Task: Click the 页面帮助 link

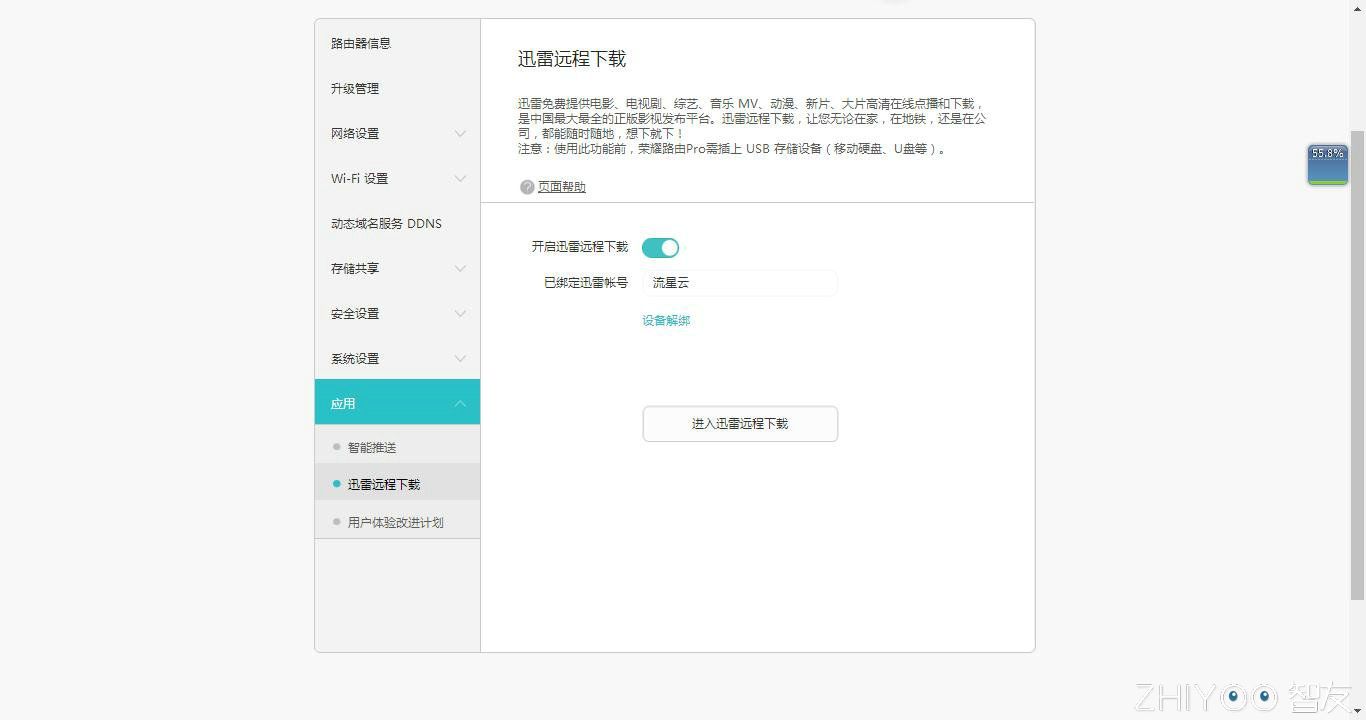Action: pos(562,187)
